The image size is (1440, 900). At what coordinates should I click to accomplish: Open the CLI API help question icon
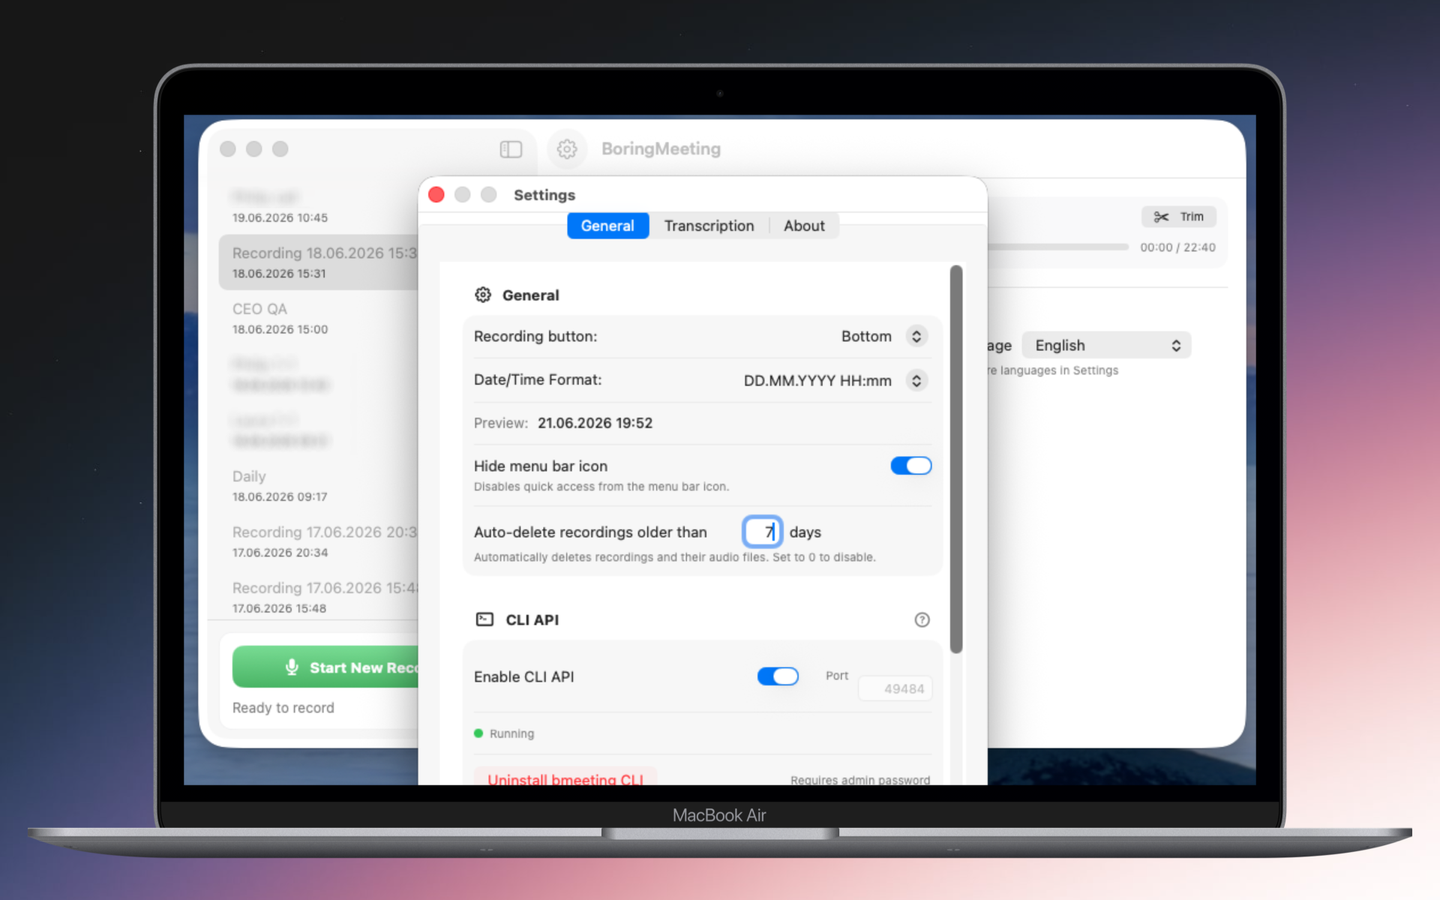[x=922, y=620]
